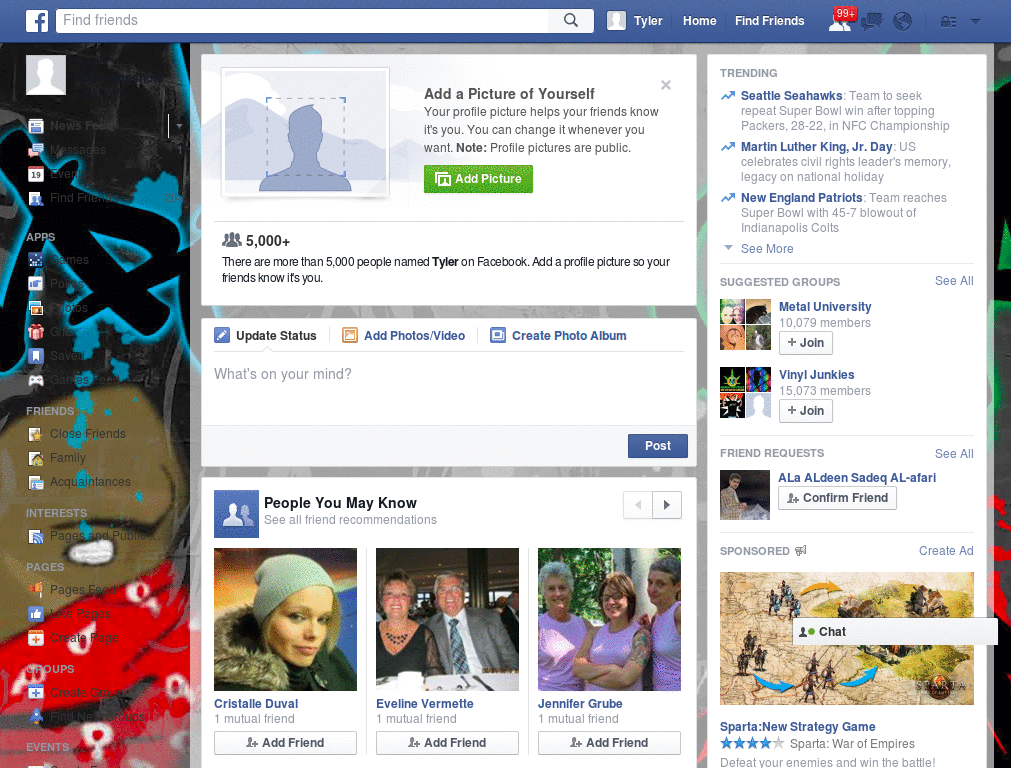Add Jennifer Grube as a friend
The height and width of the screenshot is (768, 1024).
[x=609, y=743]
